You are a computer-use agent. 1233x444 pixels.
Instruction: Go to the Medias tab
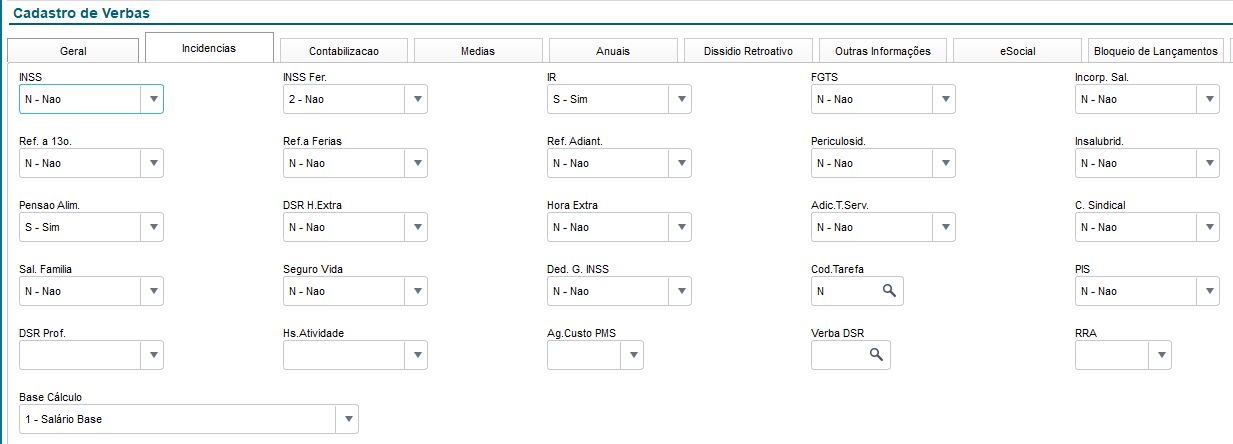[478, 51]
